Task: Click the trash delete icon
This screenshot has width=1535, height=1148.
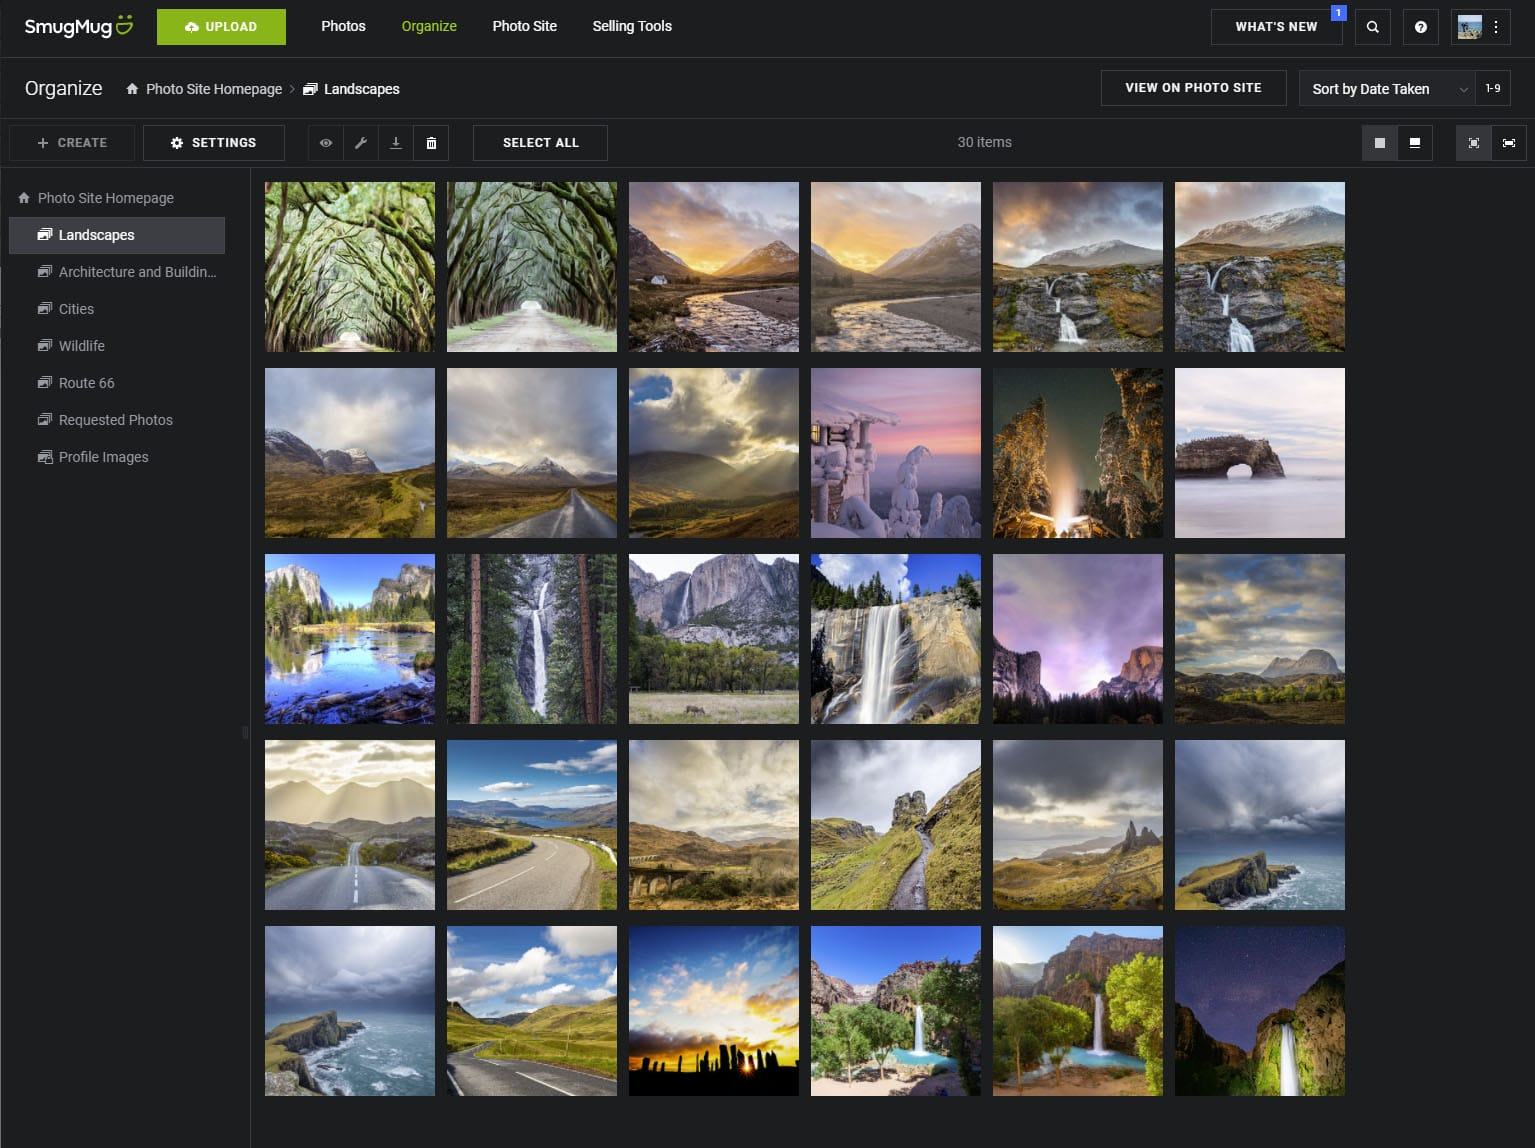Action: (431, 142)
